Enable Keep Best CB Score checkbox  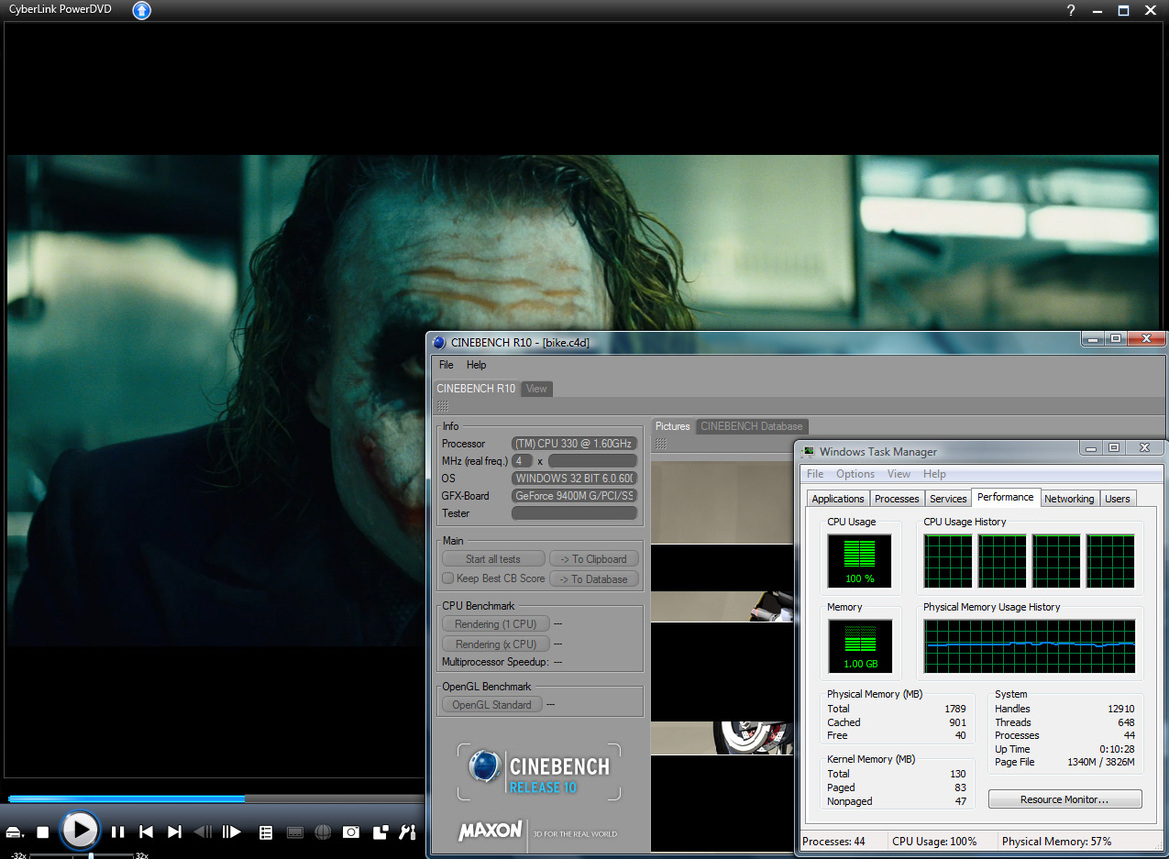pos(448,579)
